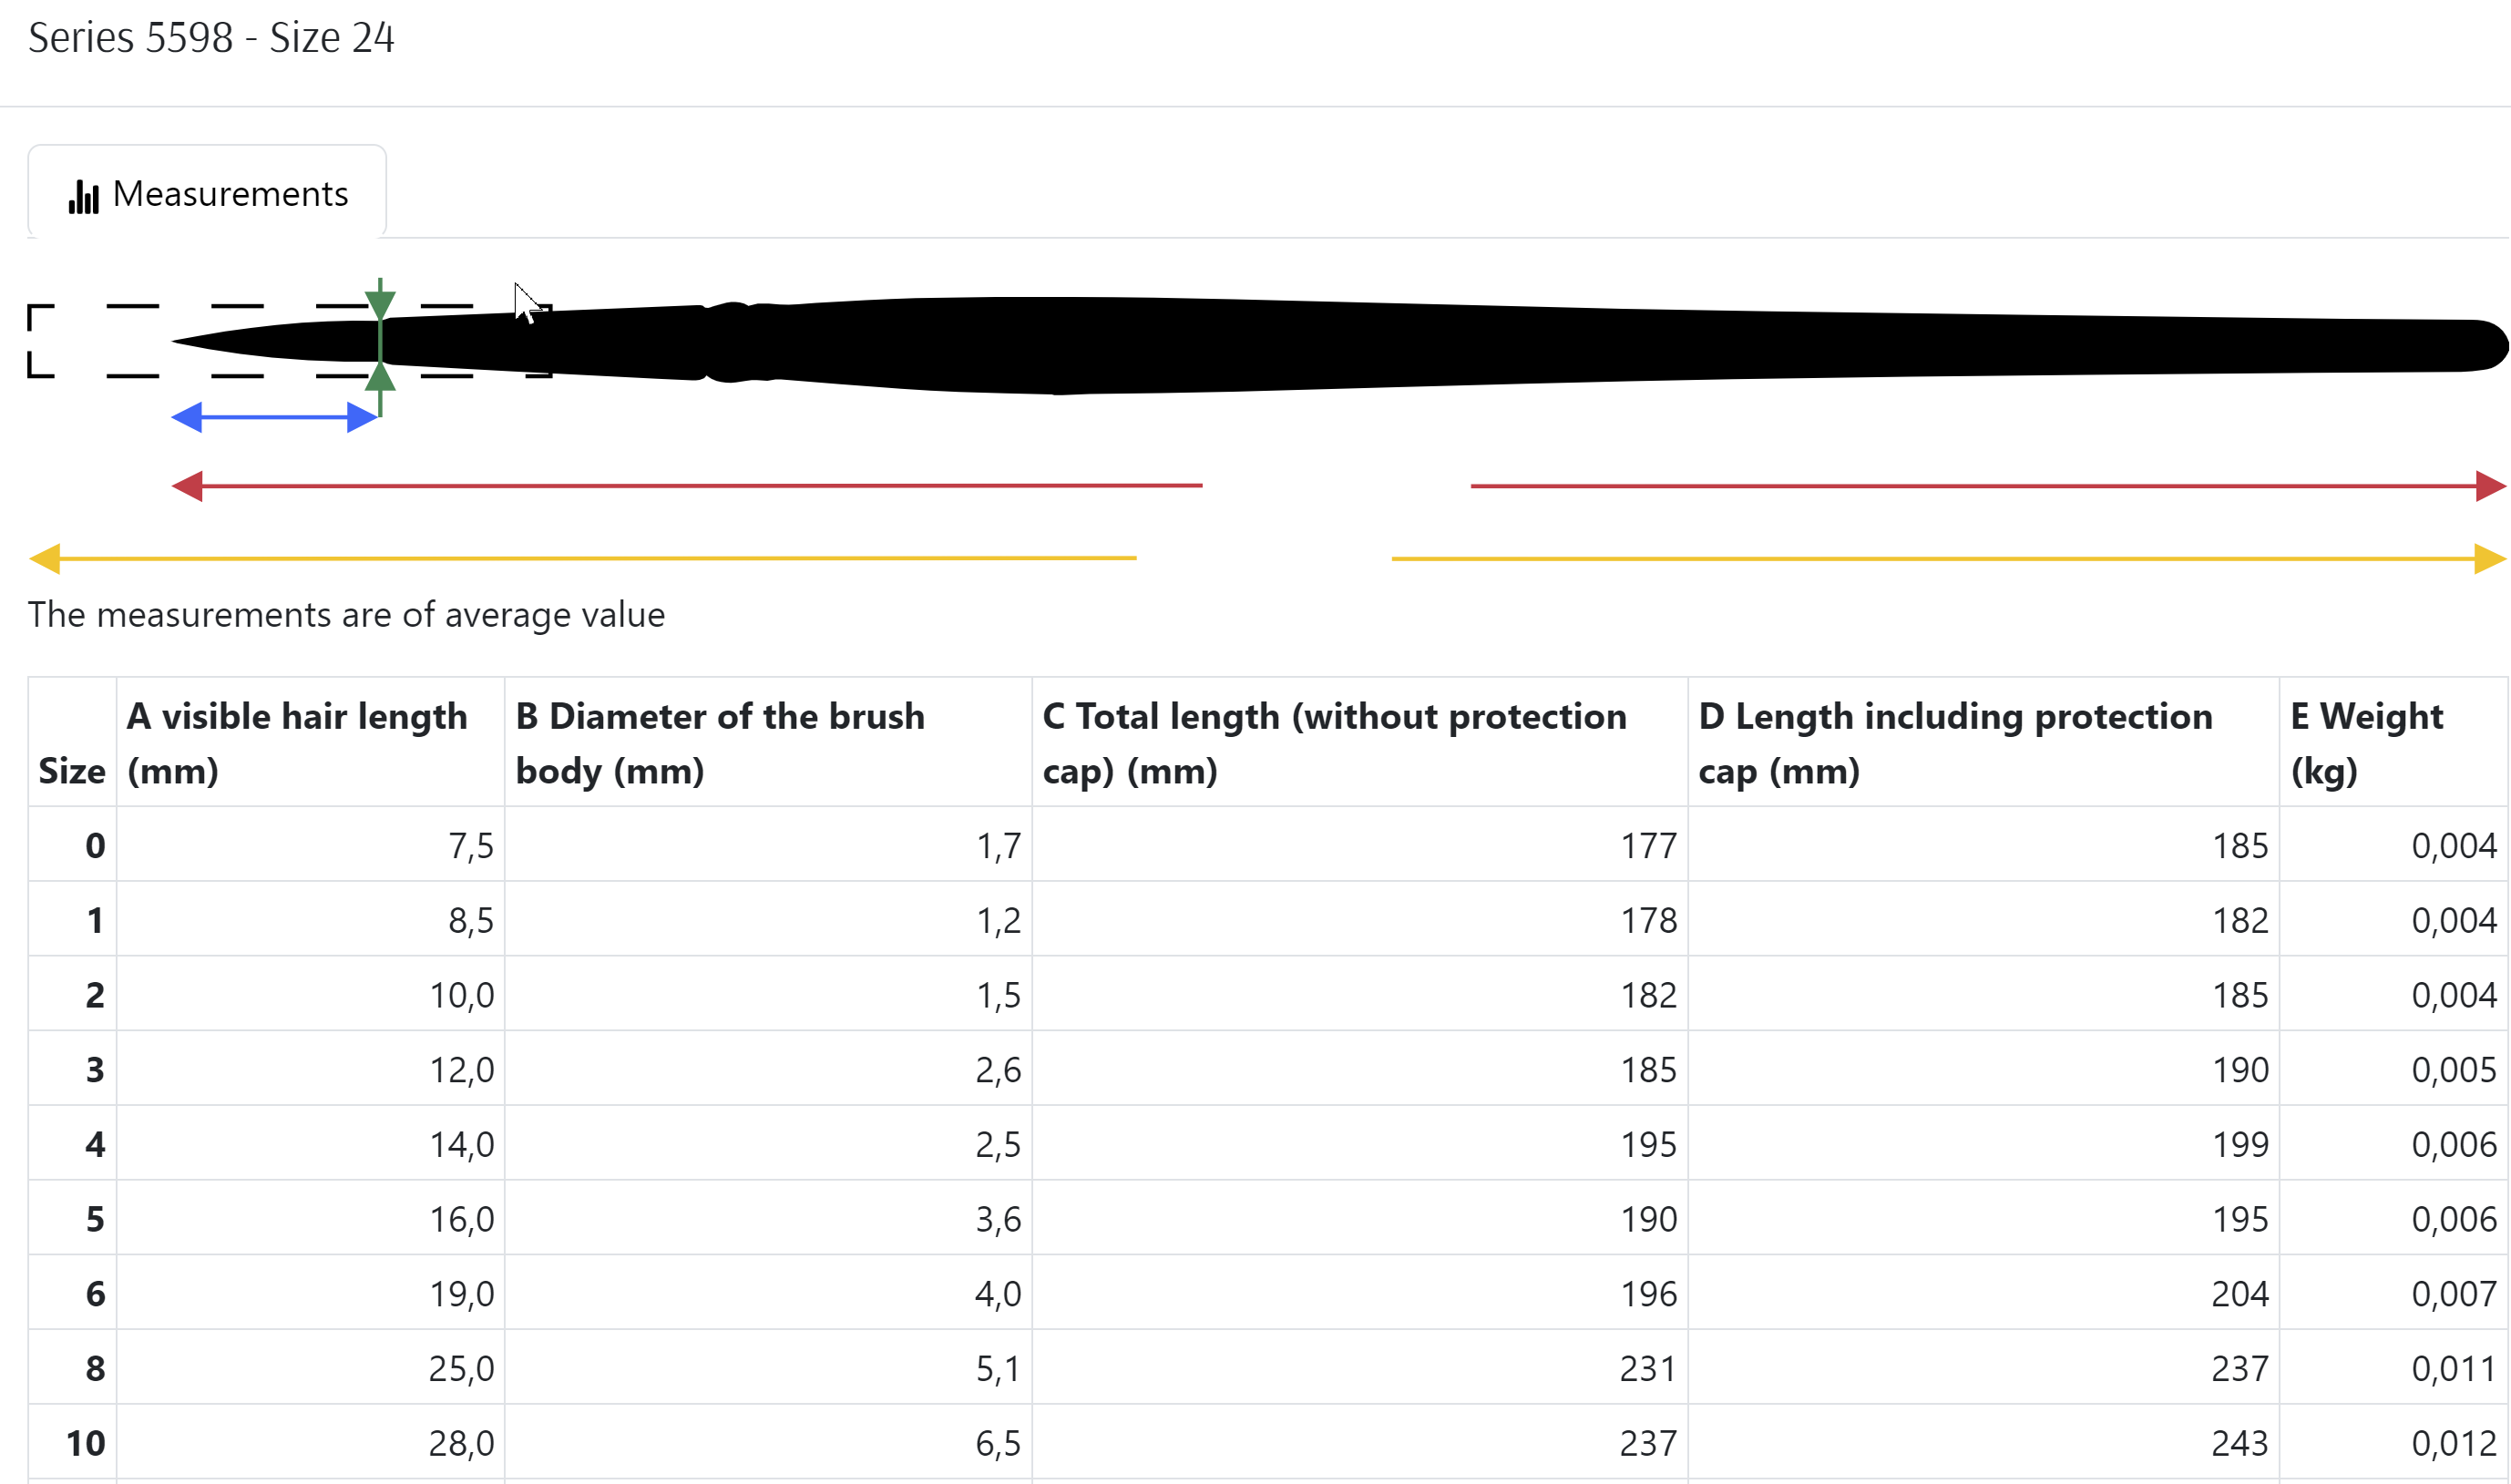Click the bar chart icon beside Measurements
The image size is (2511, 1484).
click(84, 197)
